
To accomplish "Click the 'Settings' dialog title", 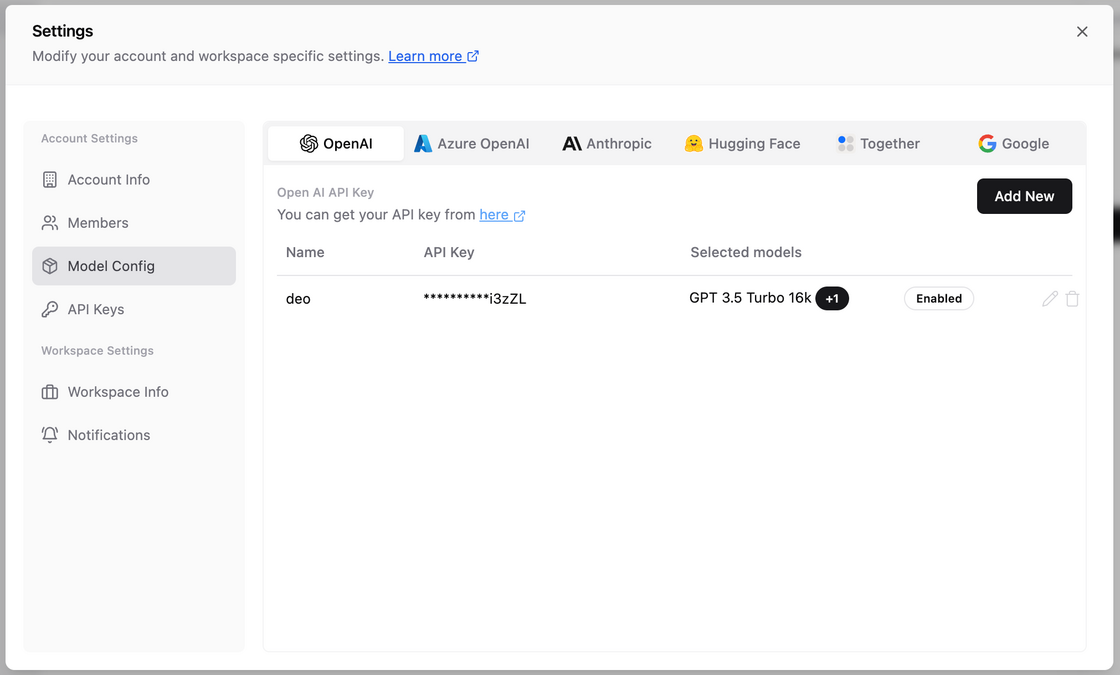I will [x=63, y=31].
